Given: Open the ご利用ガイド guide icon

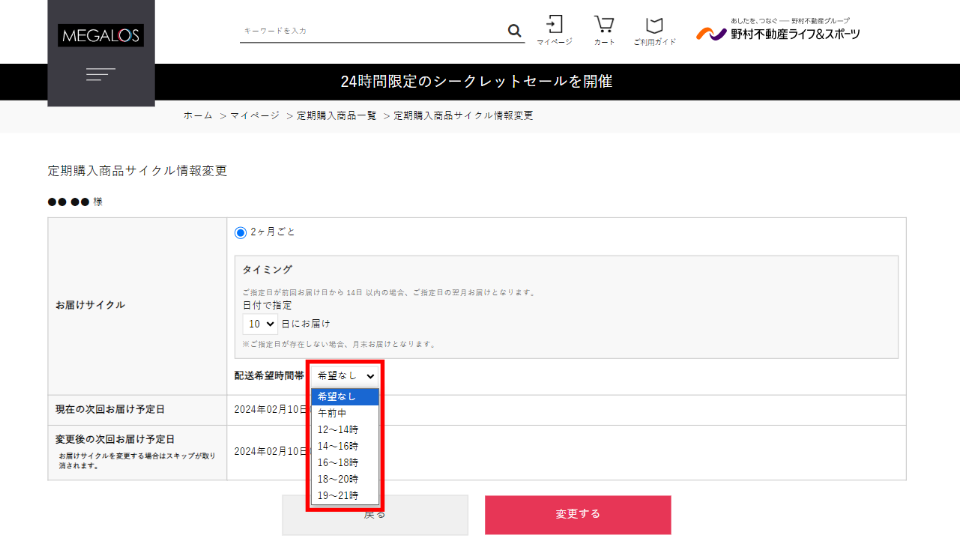Looking at the screenshot, I should pos(654,29).
